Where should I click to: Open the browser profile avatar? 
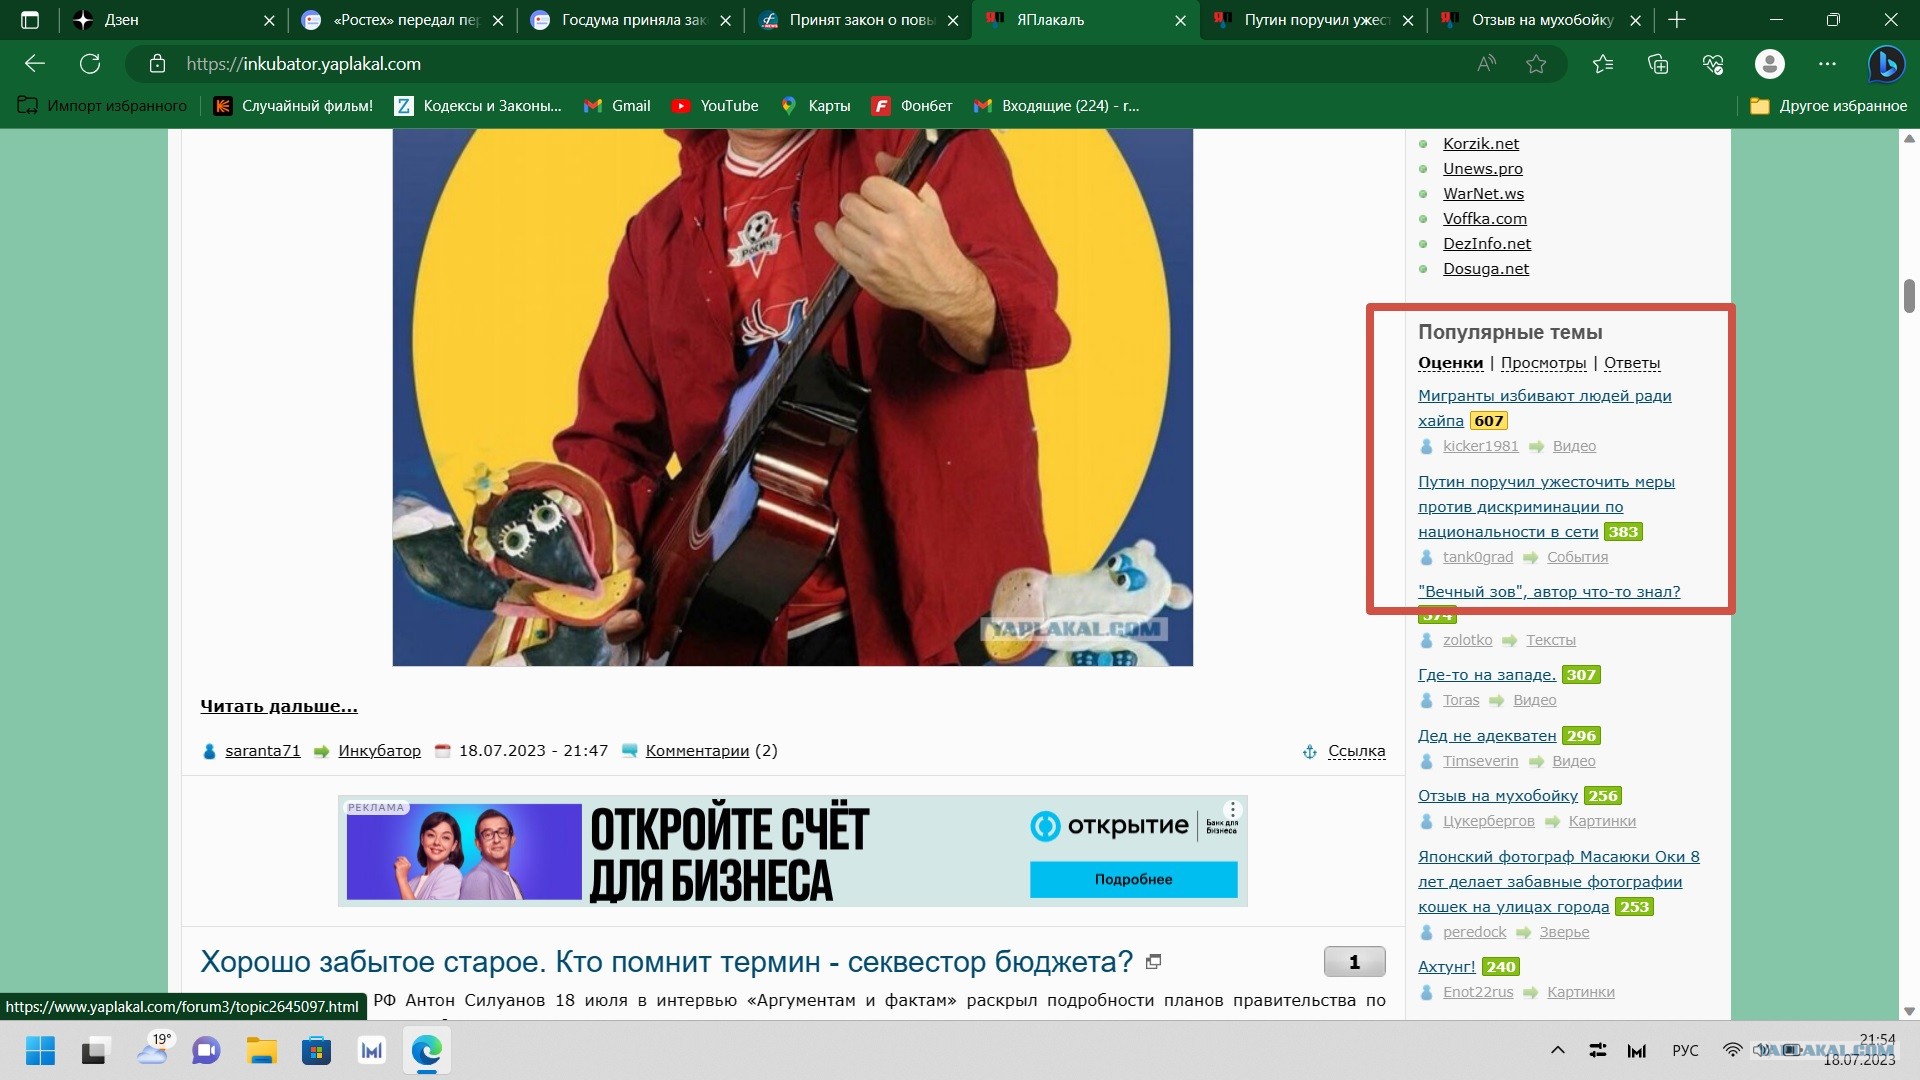[x=1770, y=64]
